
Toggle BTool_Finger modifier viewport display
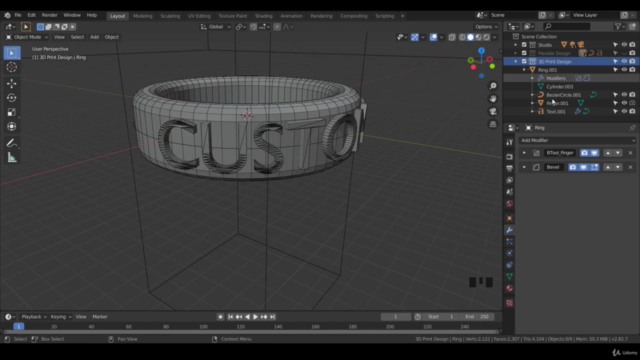pyautogui.click(x=594, y=153)
